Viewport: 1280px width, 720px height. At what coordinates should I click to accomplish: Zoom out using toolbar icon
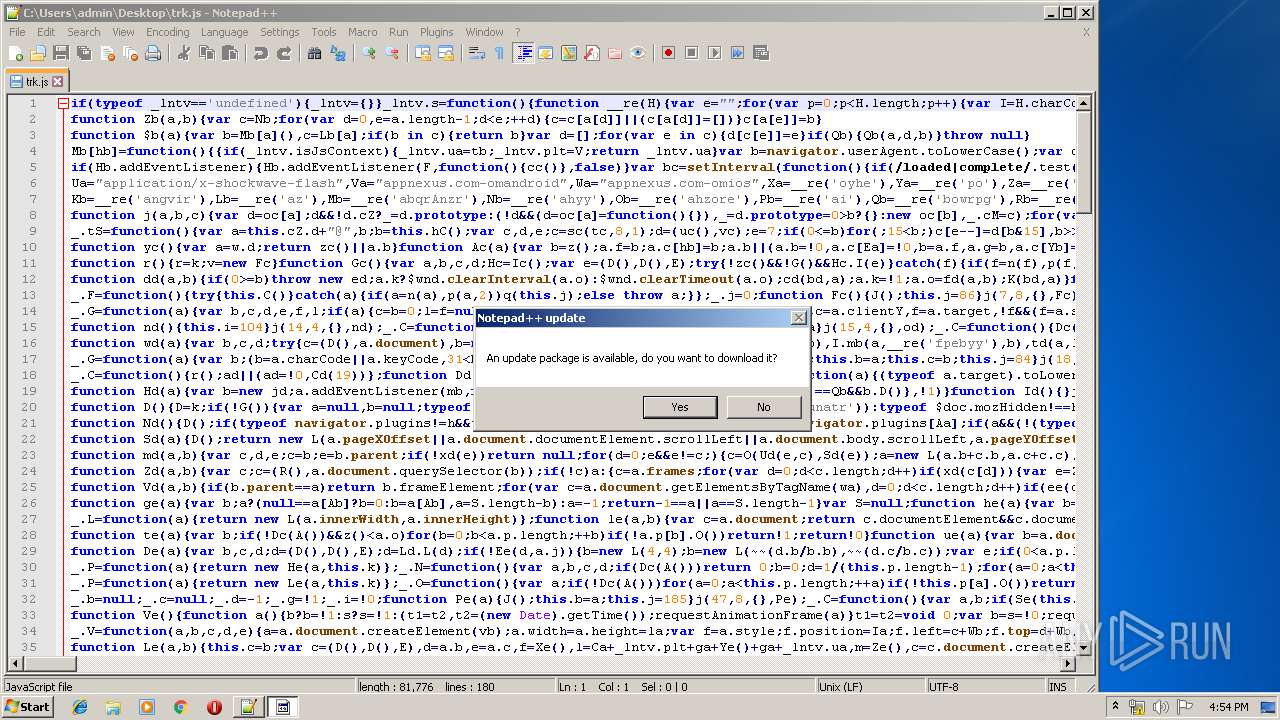coord(392,53)
